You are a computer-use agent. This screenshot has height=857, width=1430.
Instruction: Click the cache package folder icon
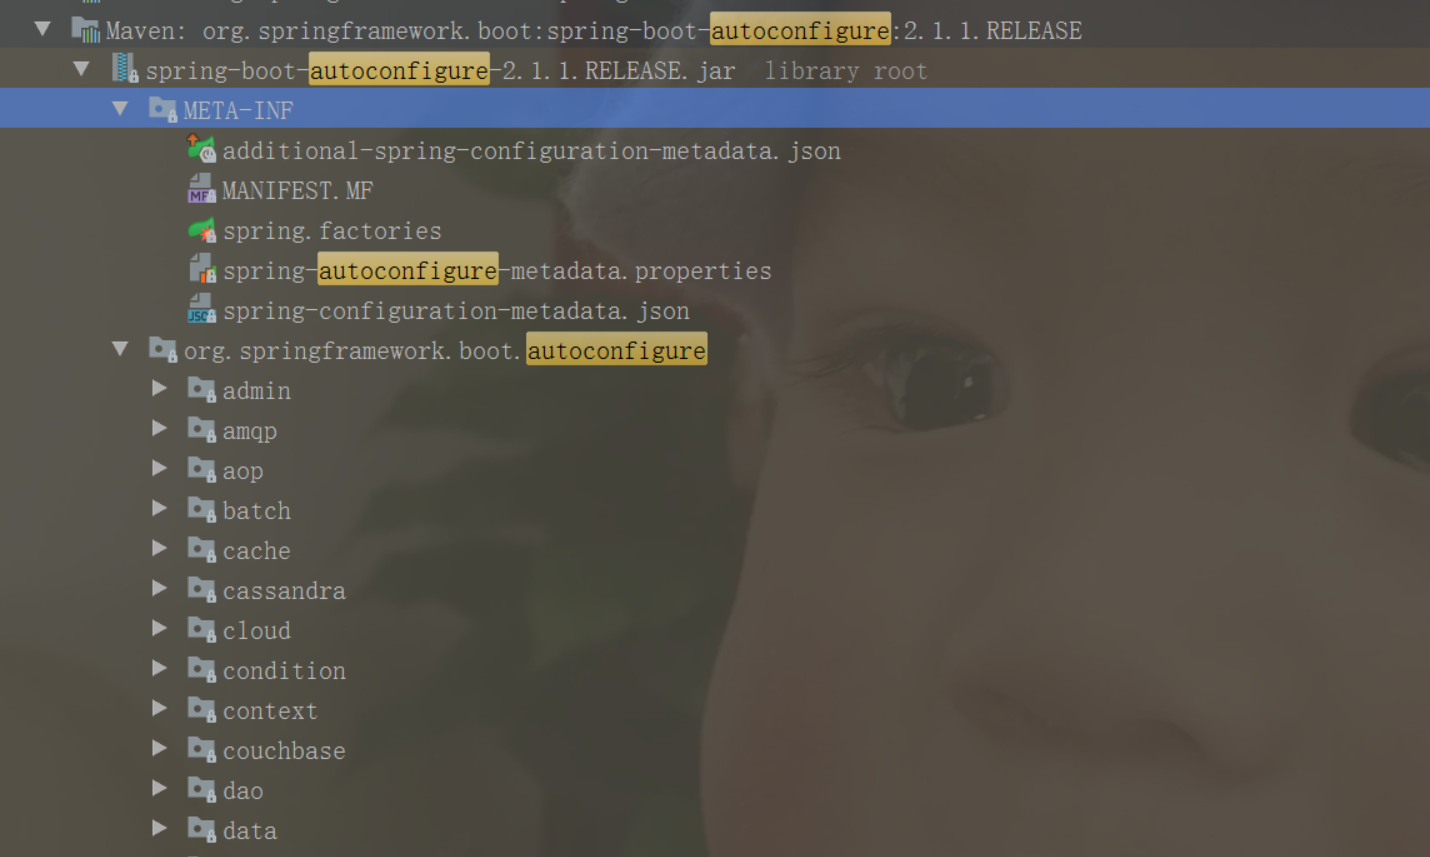(x=202, y=550)
